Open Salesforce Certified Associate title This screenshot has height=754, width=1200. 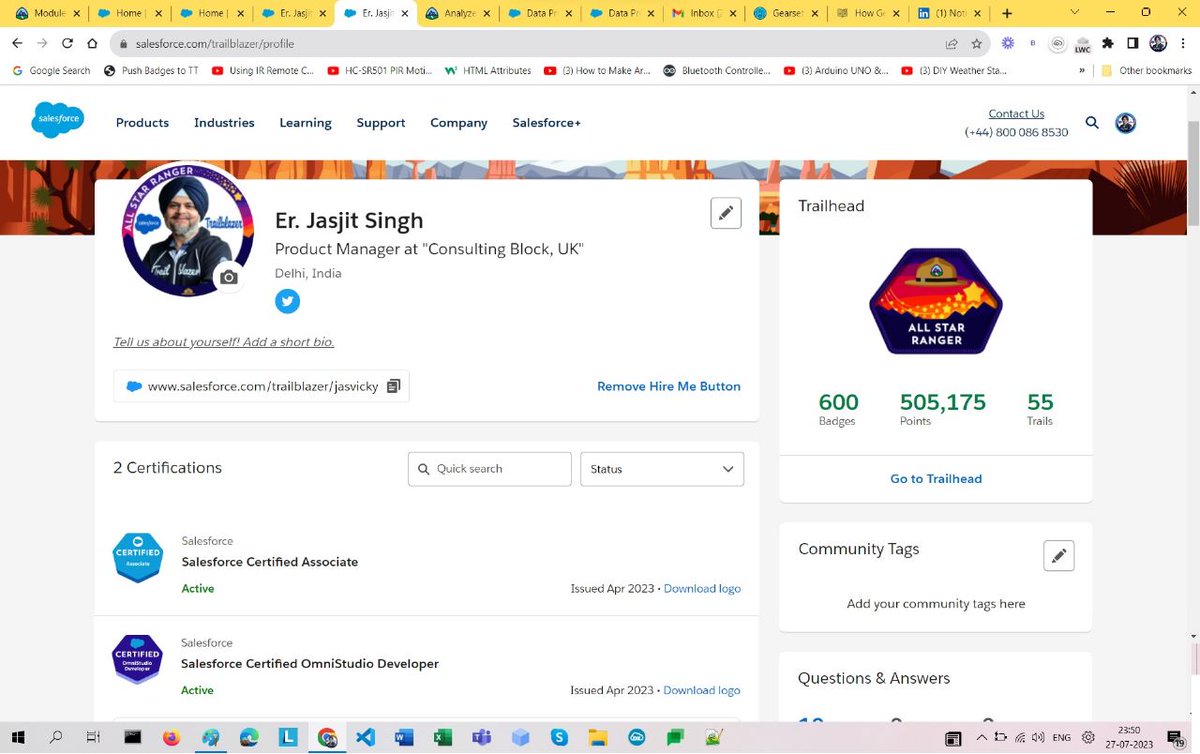point(270,562)
